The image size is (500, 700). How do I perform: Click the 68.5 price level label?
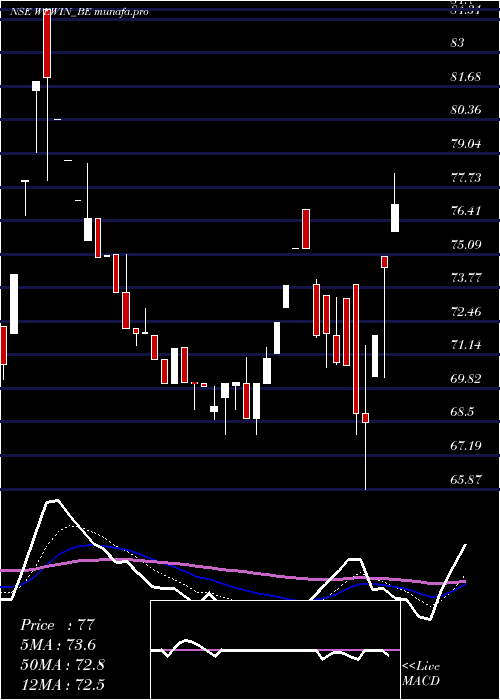tap(462, 412)
